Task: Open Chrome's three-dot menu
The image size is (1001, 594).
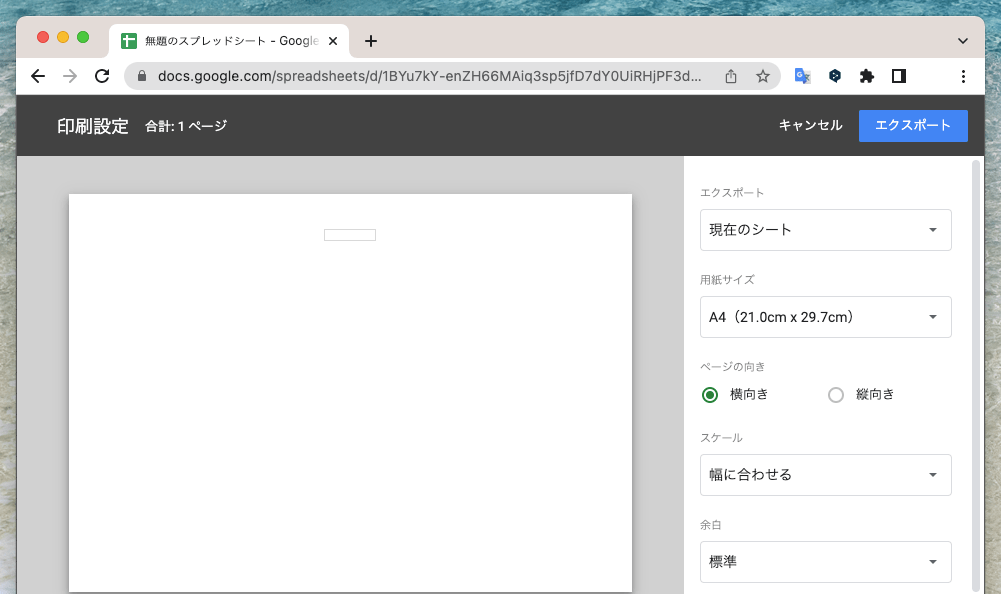Action: tap(963, 76)
